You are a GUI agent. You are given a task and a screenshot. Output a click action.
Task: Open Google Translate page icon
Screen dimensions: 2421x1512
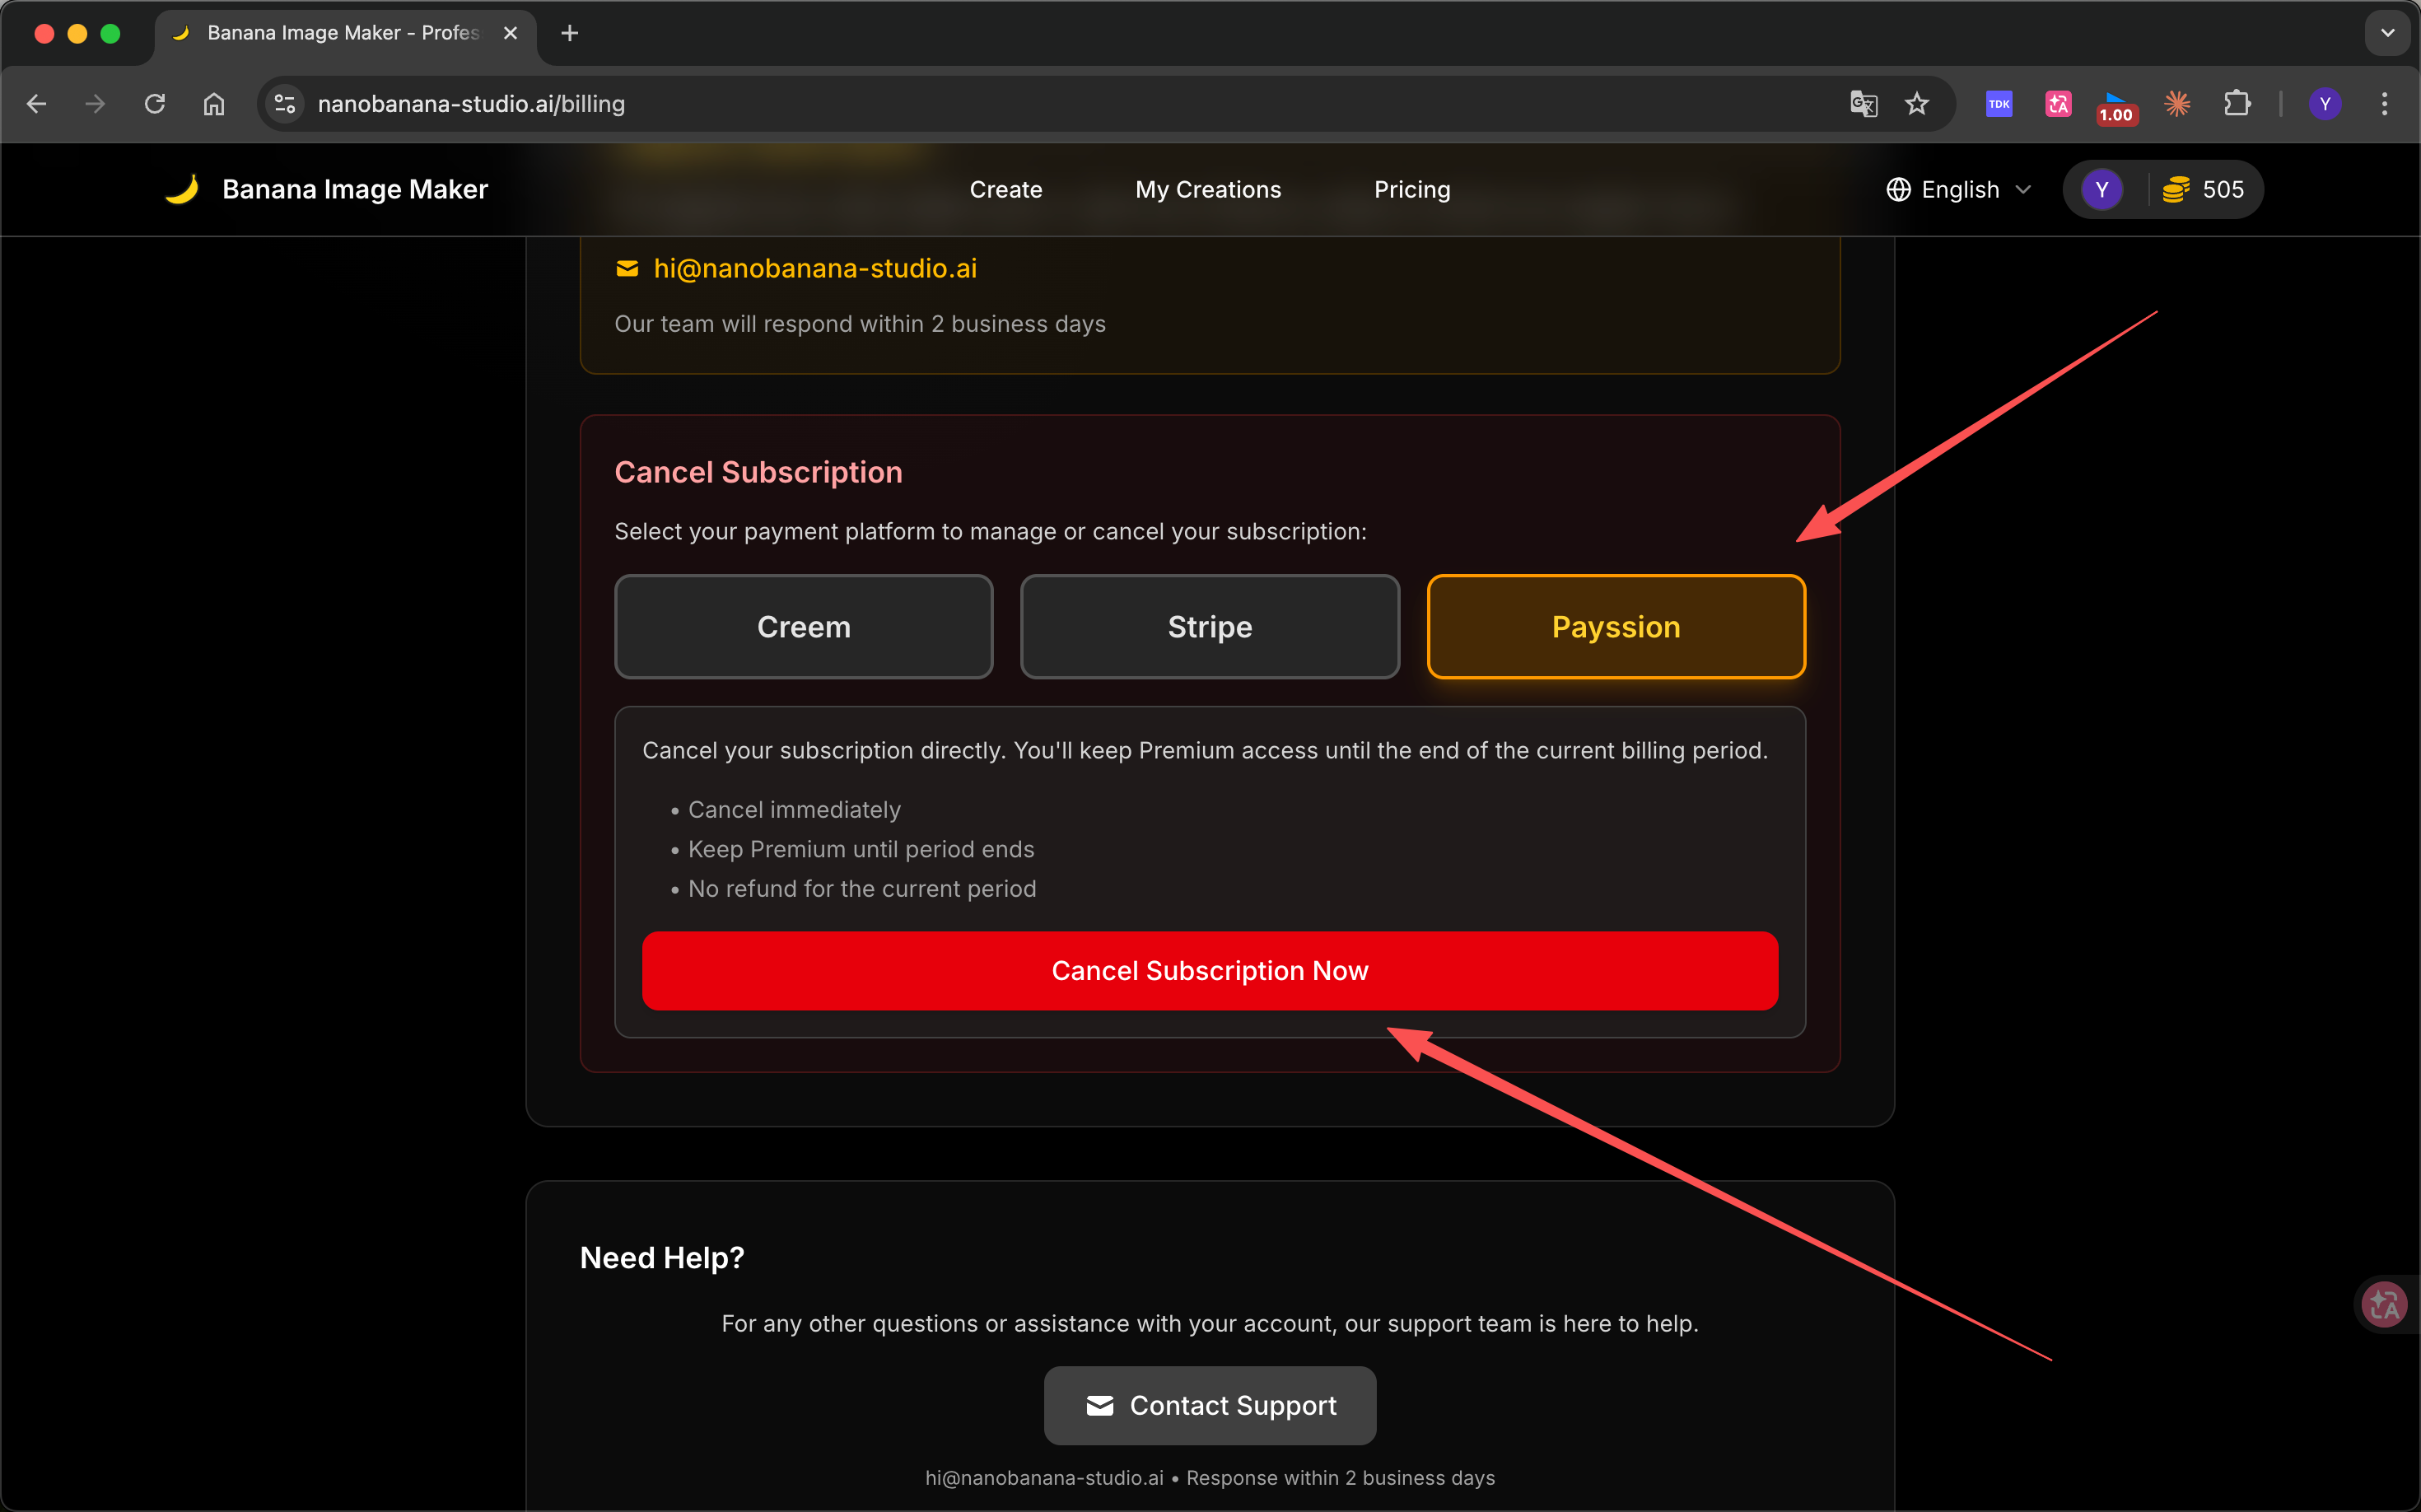coord(1863,104)
